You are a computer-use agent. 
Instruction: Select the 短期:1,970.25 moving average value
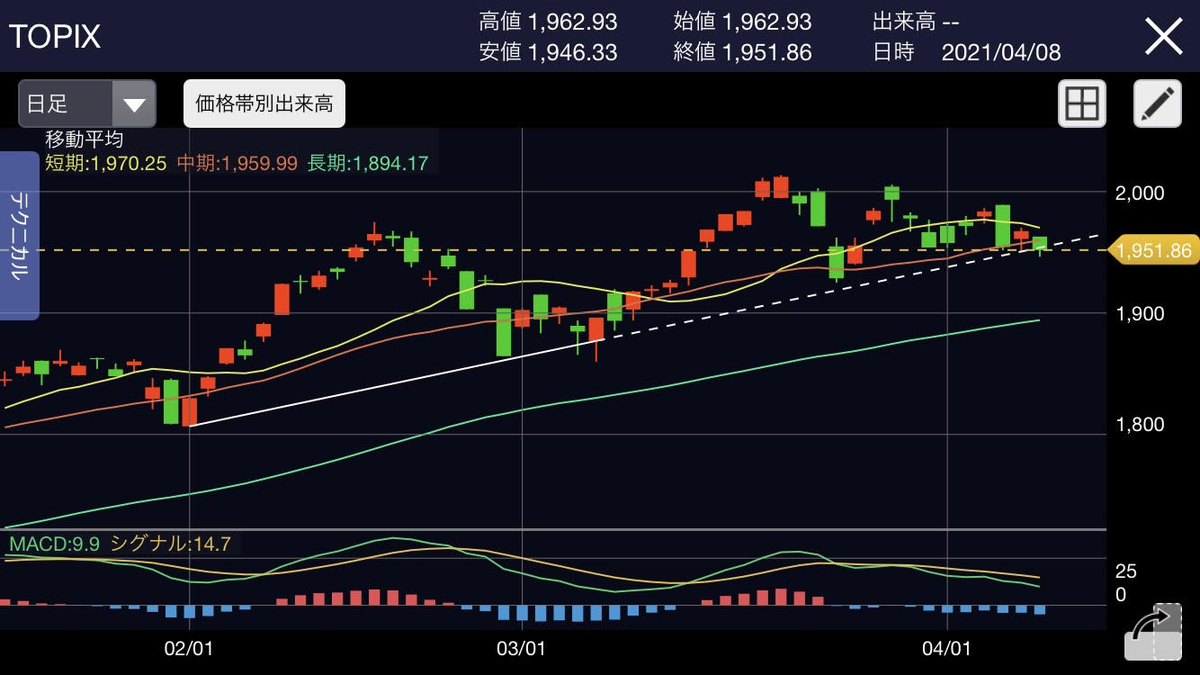point(105,163)
